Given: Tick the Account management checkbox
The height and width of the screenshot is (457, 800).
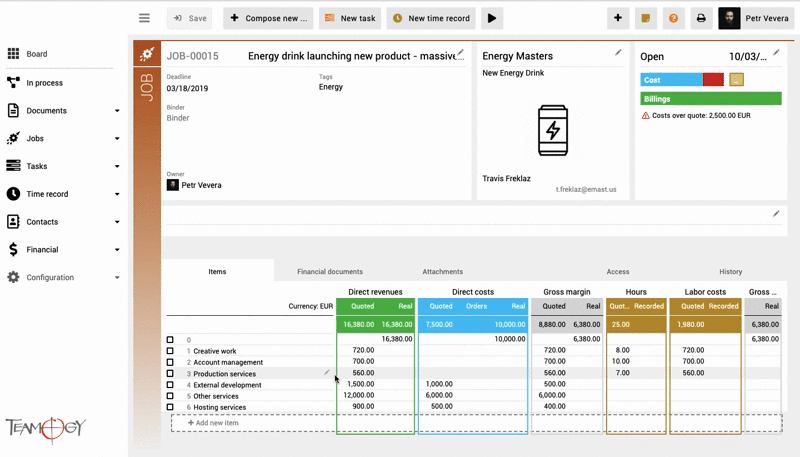Looking at the screenshot, I should (170, 362).
